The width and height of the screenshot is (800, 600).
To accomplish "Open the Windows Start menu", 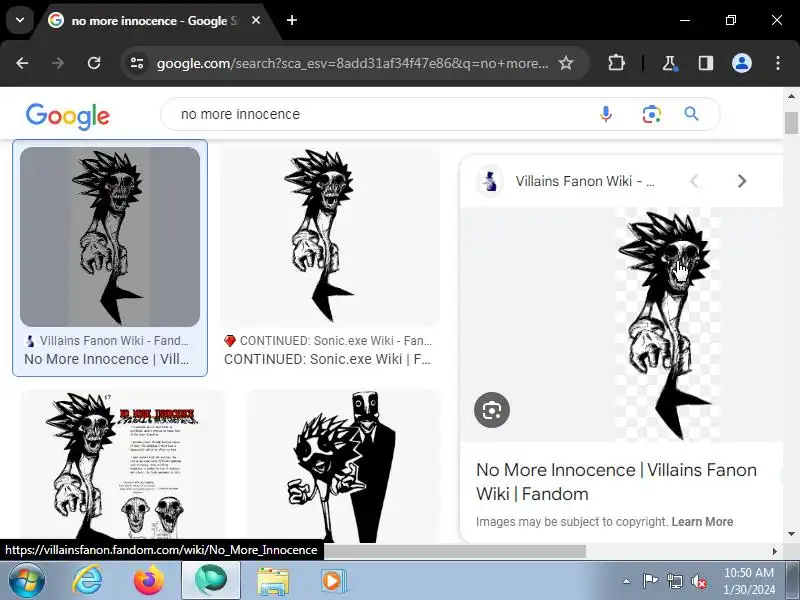I will (27, 581).
